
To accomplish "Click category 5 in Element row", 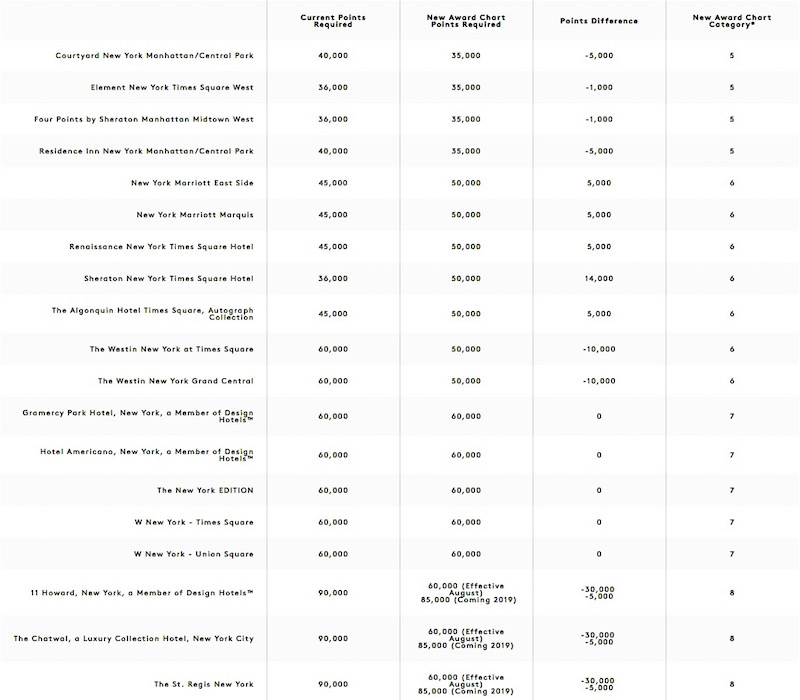I will click(x=732, y=87).
